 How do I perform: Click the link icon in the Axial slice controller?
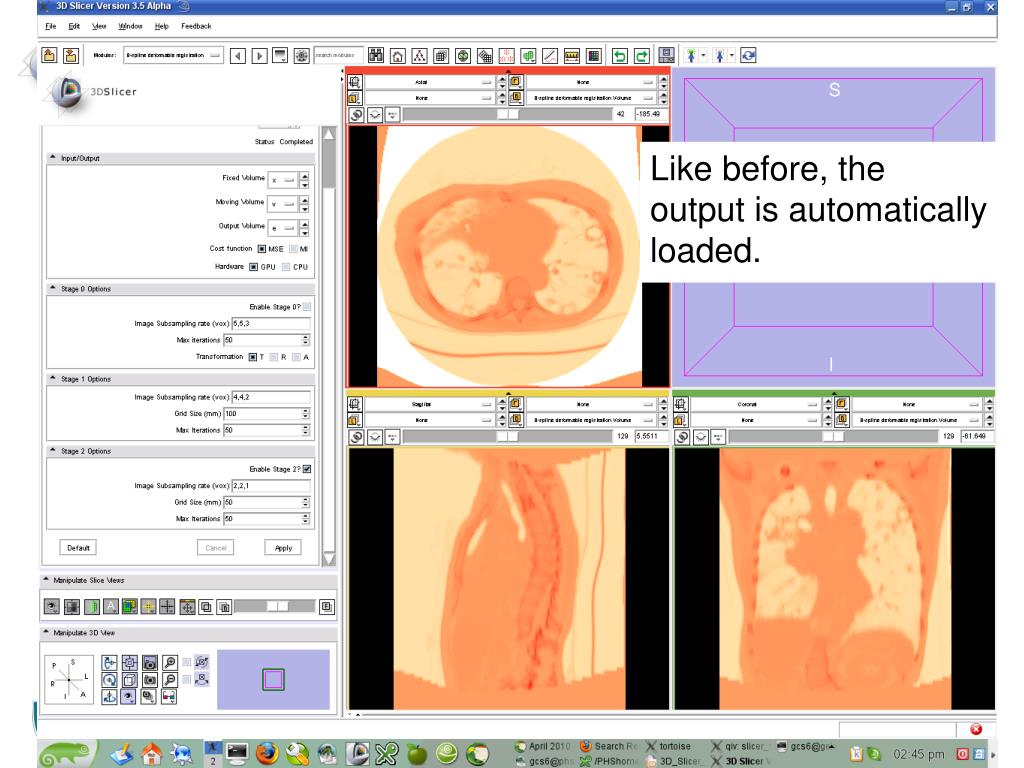coord(357,114)
